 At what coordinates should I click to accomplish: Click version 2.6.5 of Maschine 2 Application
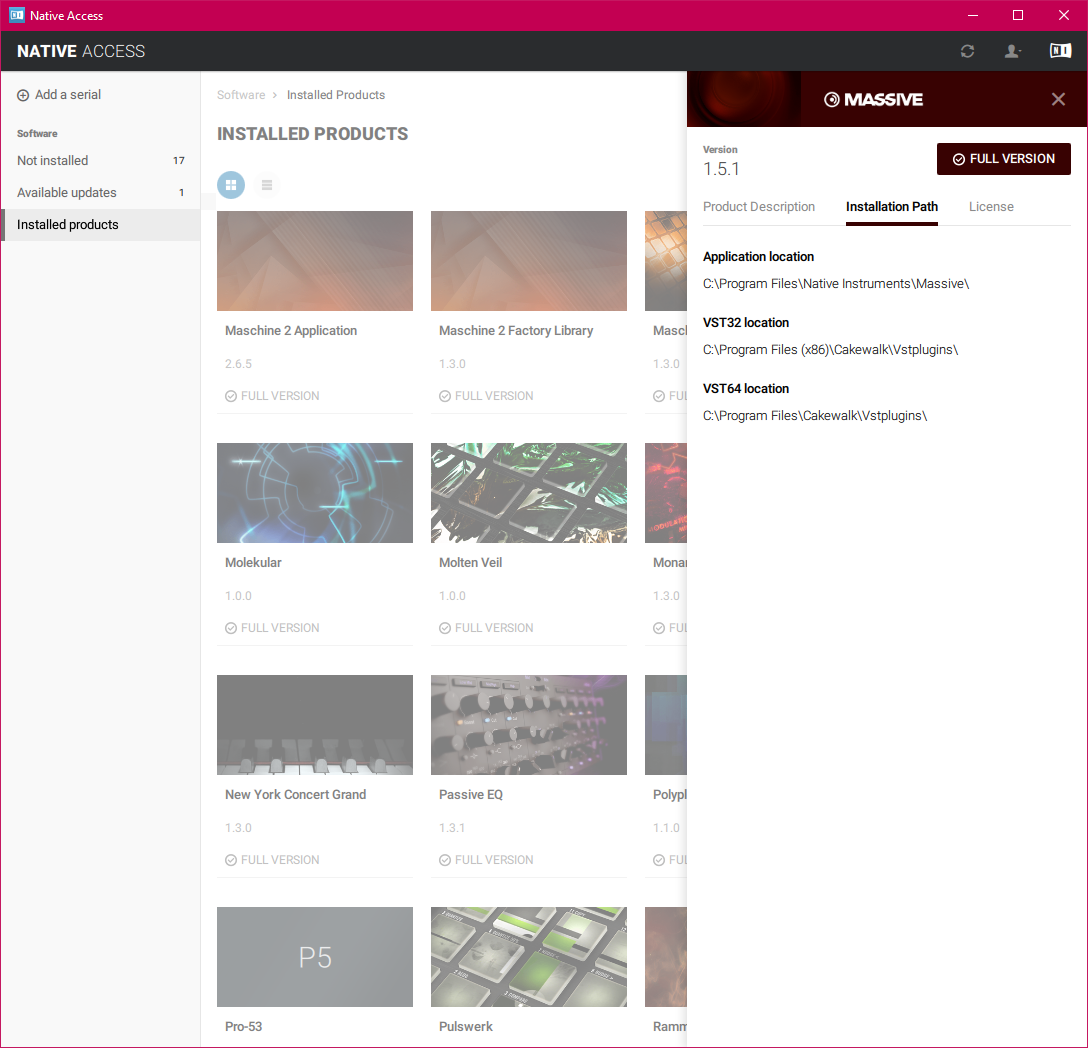[239, 364]
